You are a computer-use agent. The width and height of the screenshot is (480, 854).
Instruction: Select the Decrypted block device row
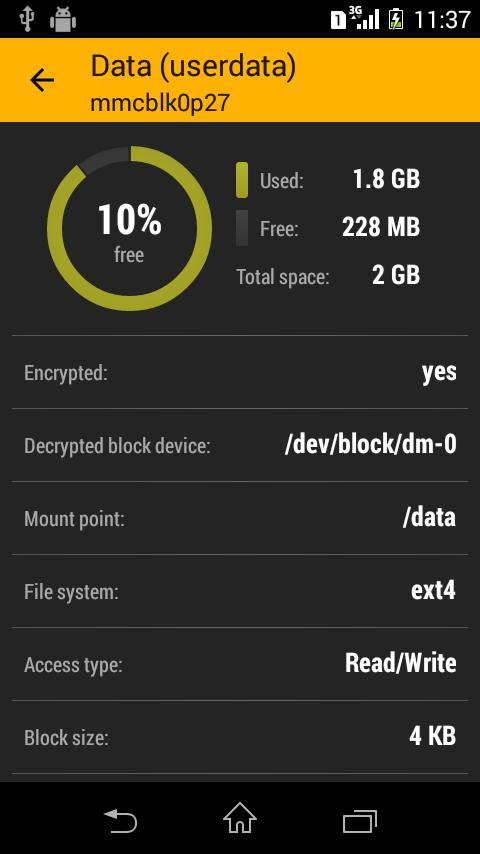pos(240,446)
